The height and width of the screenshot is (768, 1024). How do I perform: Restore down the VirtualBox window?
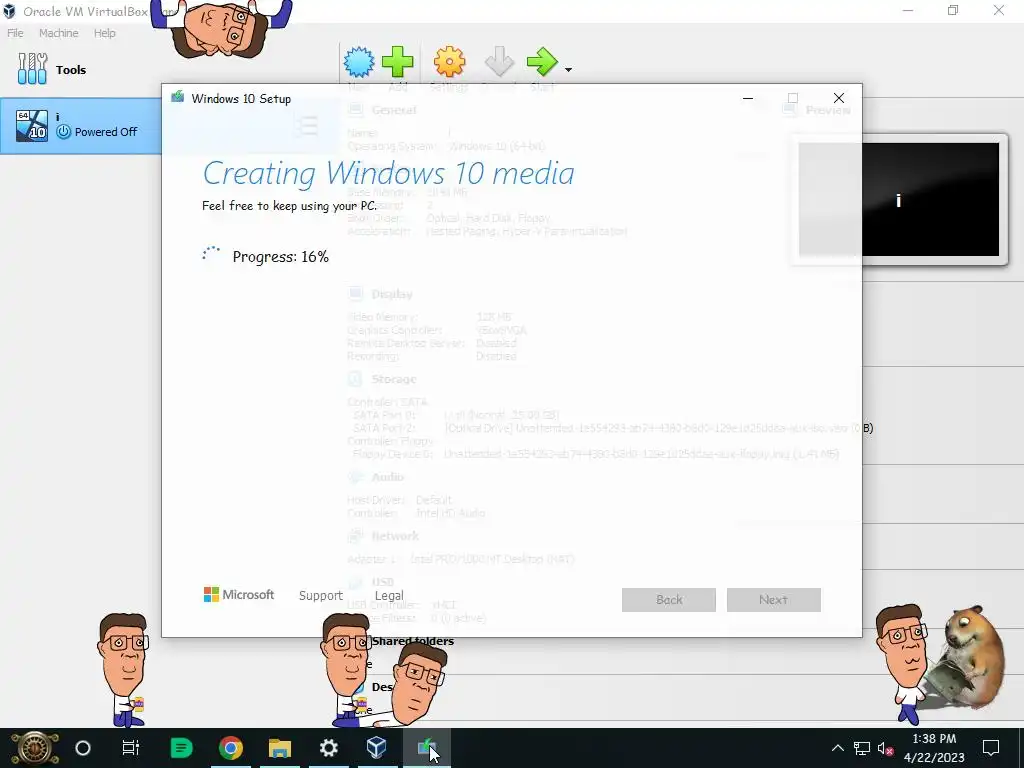tap(953, 10)
